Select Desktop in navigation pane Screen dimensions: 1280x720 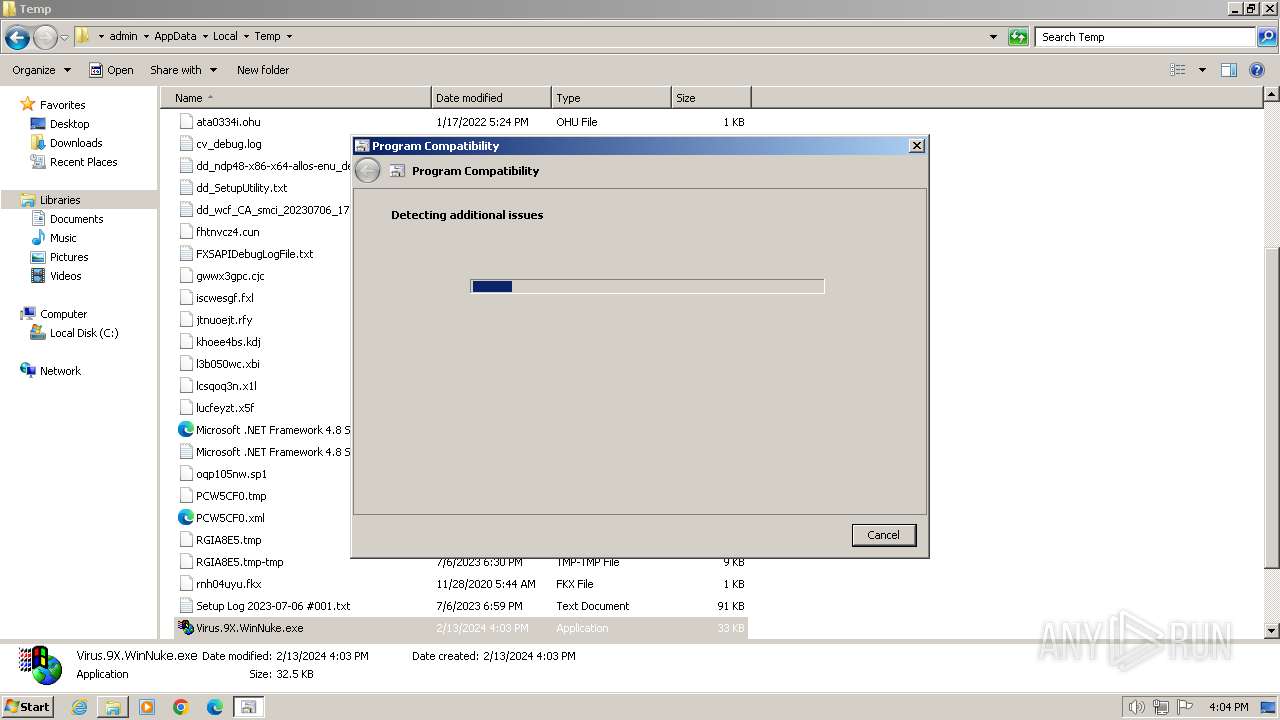tap(69, 124)
